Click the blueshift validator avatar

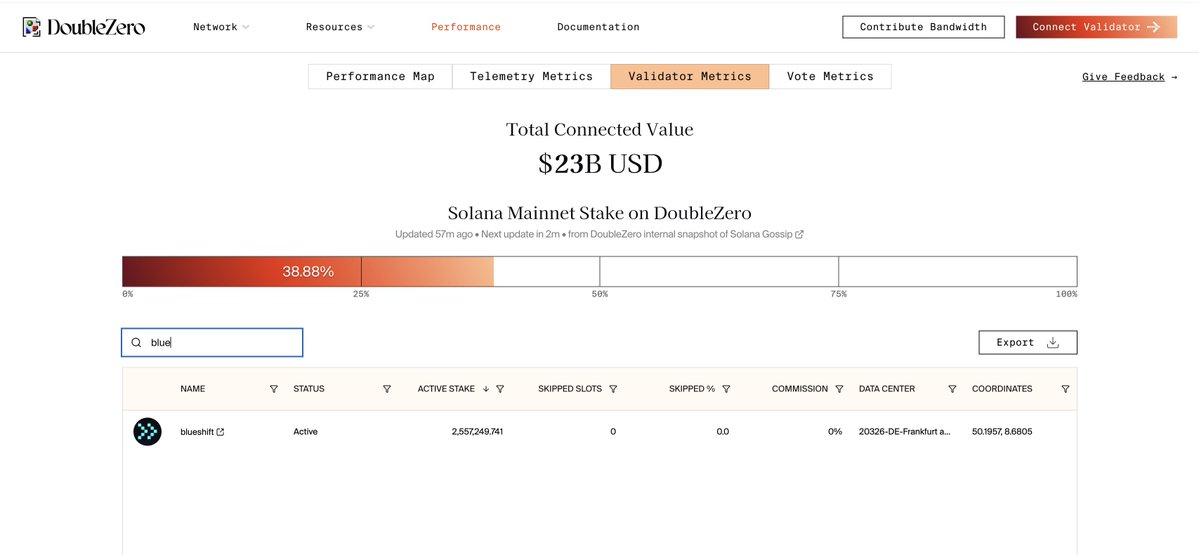pyautogui.click(x=148, y=432)
